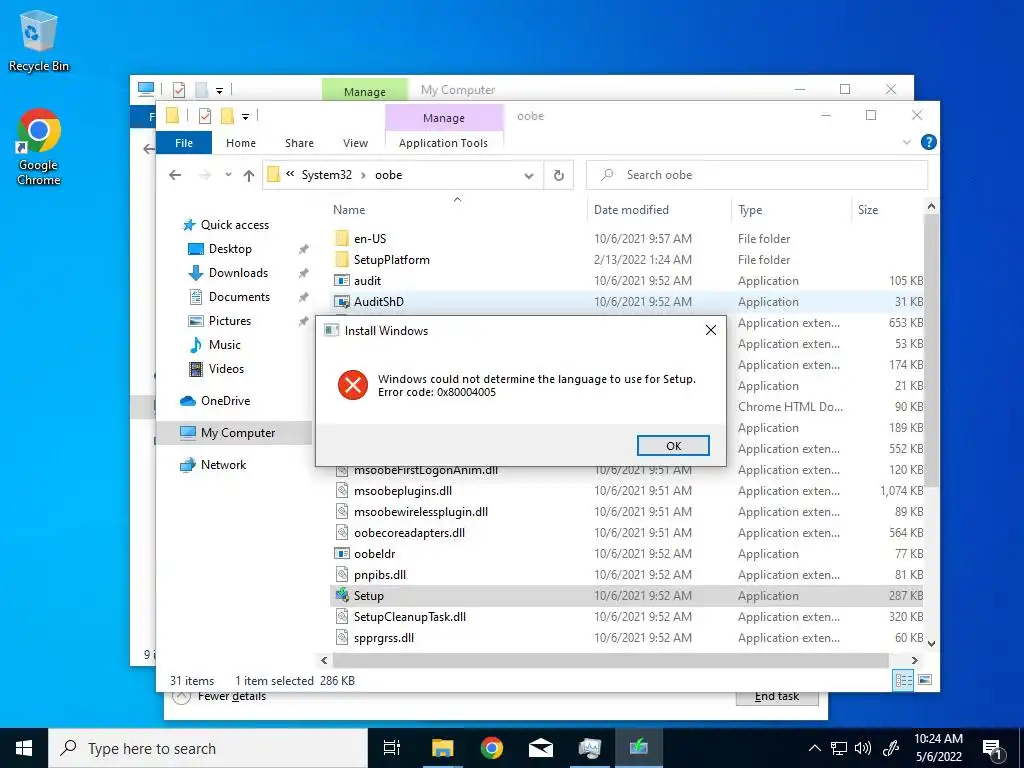Screen dimensions: 1024x768
Task: Open the volume control tray icon
Action: click(x=863, y=748)
